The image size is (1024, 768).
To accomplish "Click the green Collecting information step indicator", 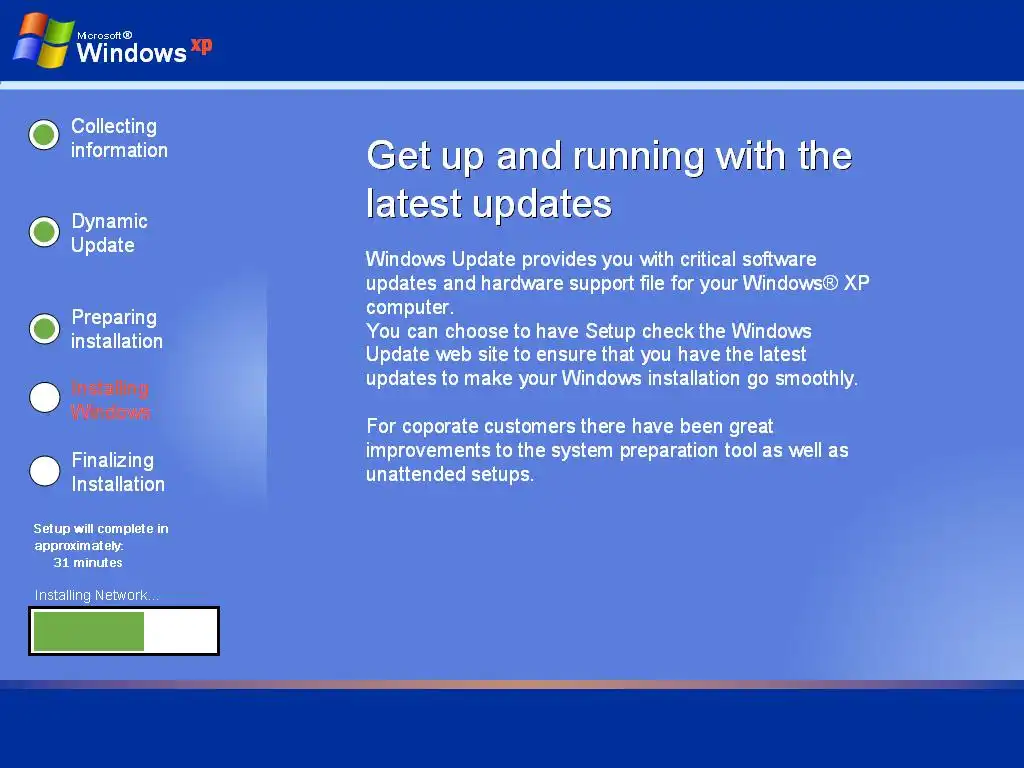I will [44, 135].
